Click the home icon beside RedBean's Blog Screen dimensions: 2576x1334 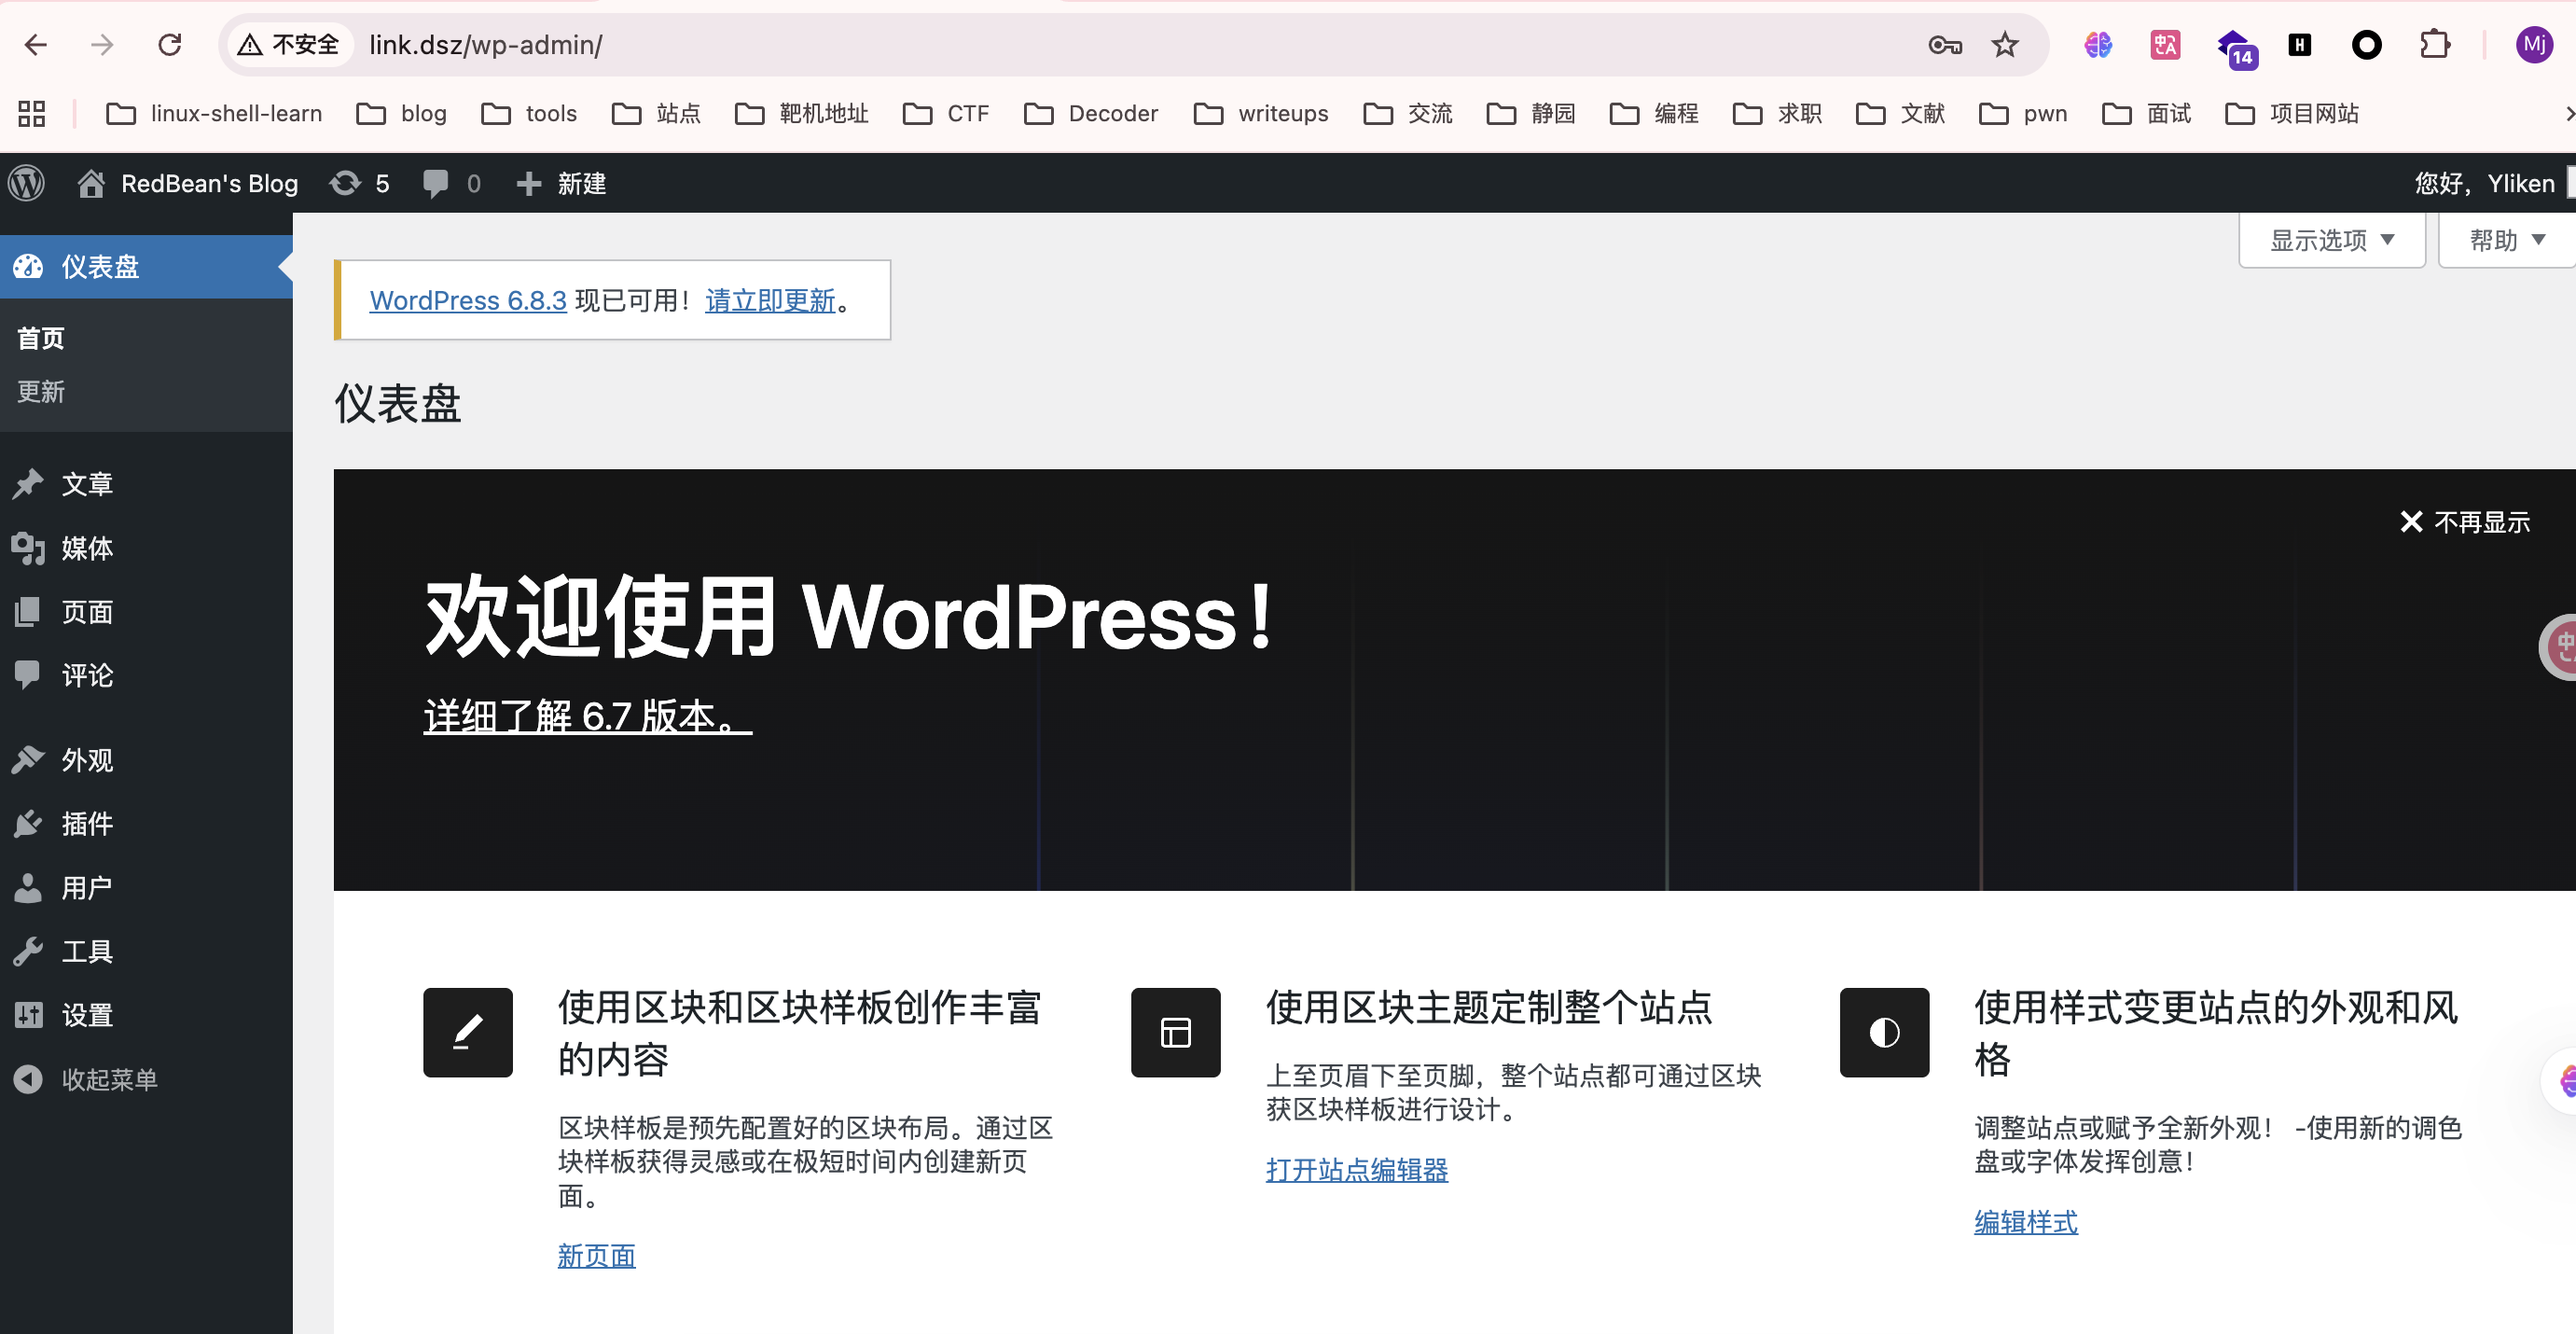coord(91,183)
